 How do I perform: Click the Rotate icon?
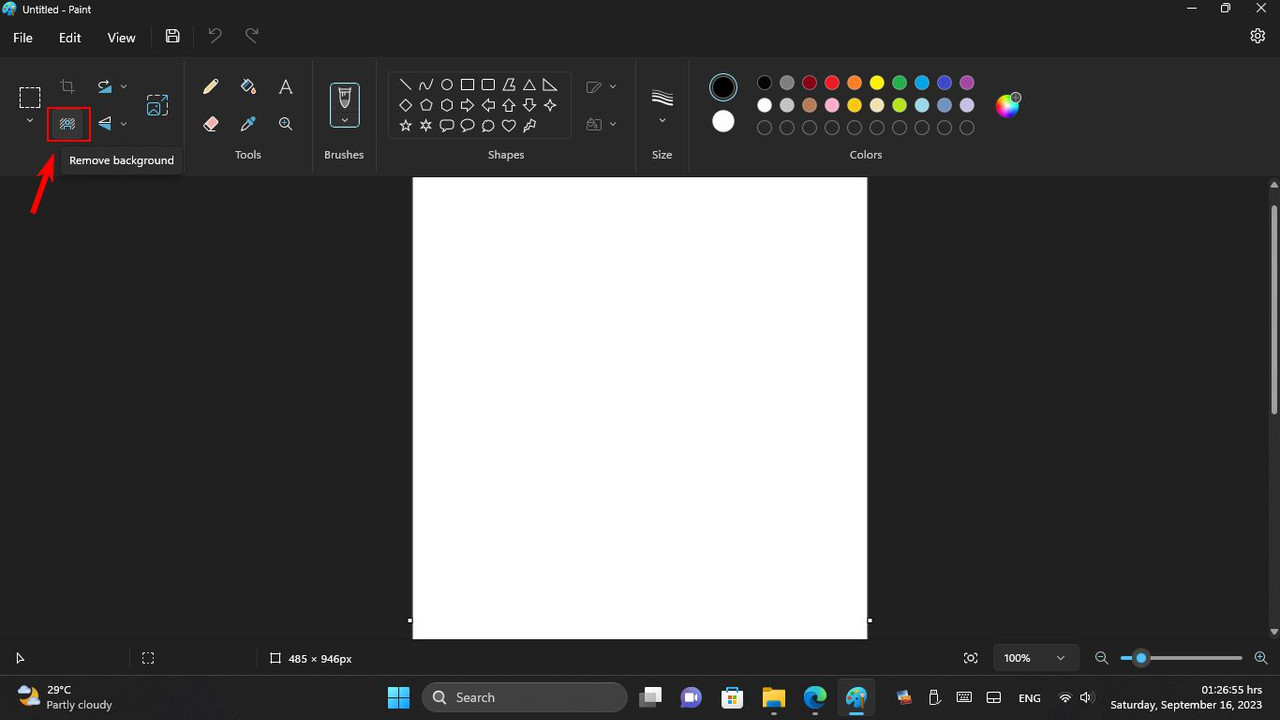(104, 87)
